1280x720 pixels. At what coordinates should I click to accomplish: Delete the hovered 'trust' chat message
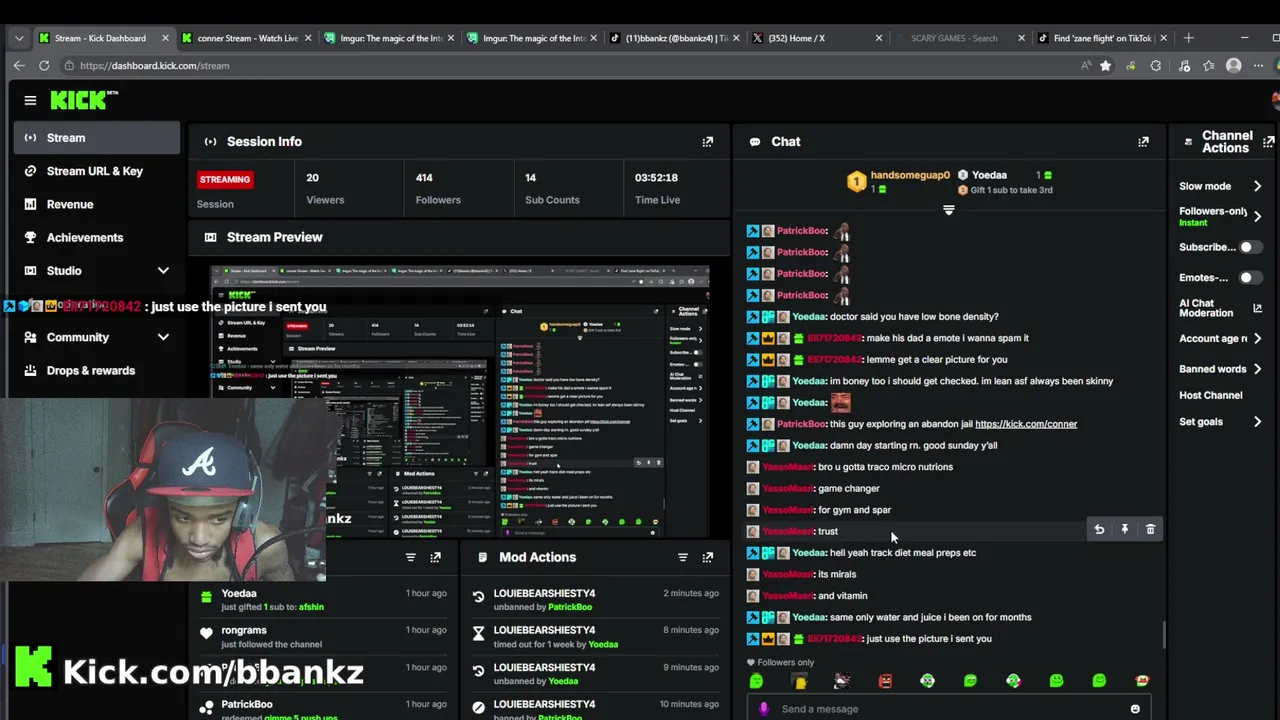1150,530
